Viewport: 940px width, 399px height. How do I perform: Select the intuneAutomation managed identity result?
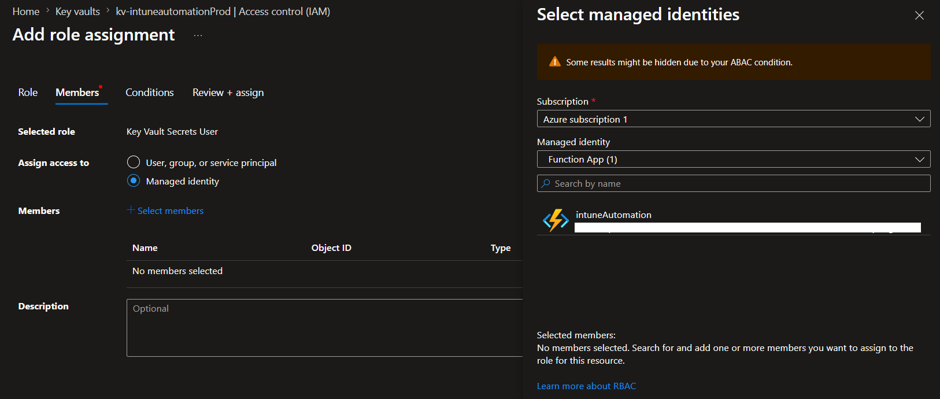pos(733,221)
